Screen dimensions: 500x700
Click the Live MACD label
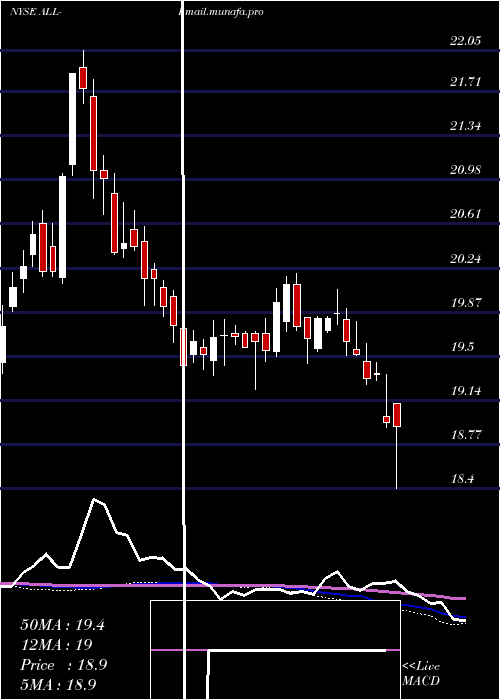point(421,673)
